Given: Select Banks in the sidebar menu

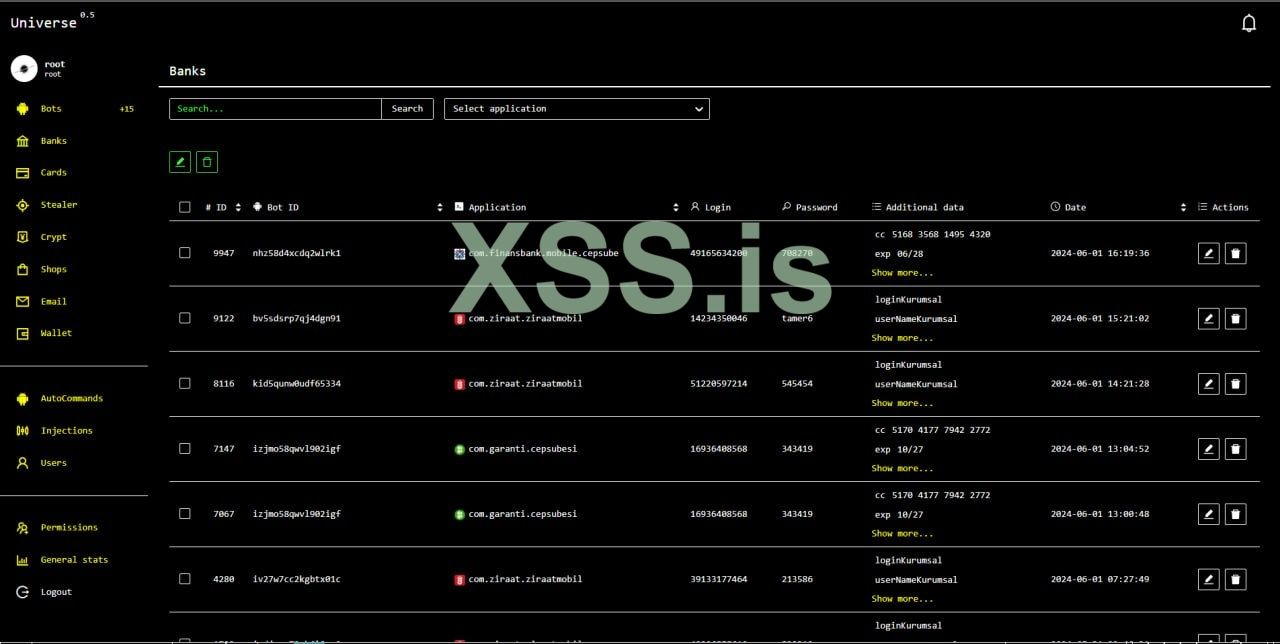Looking at the screenshot, I should click(54, 141).
